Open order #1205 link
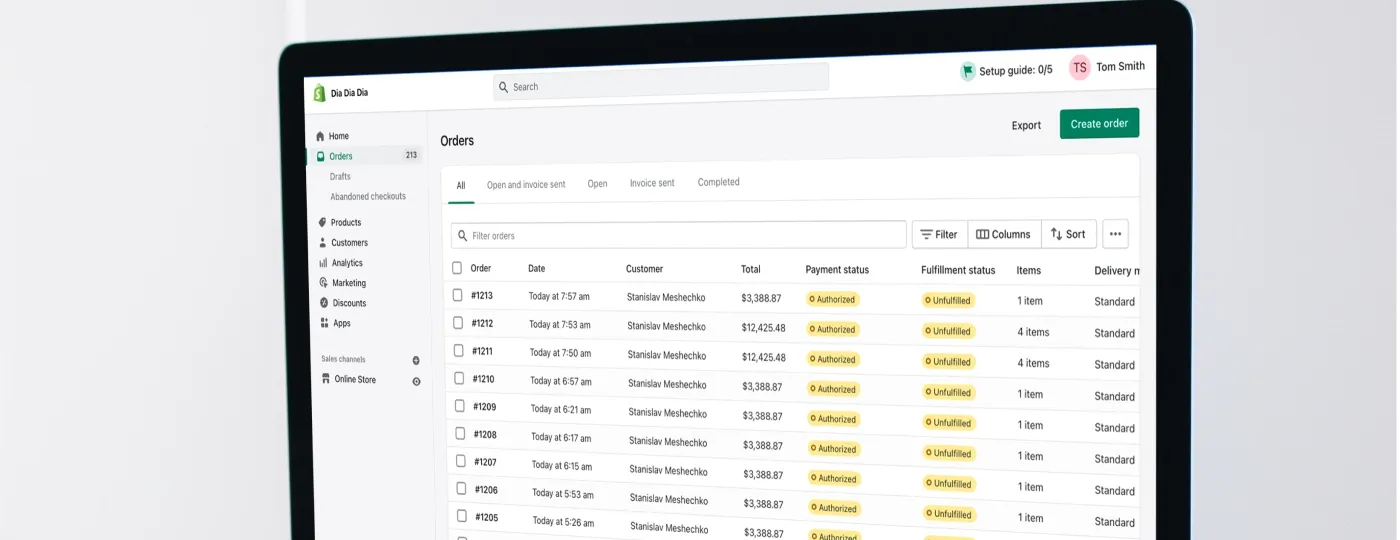The height and width of the screenshot is (540, 1400). 487,518
